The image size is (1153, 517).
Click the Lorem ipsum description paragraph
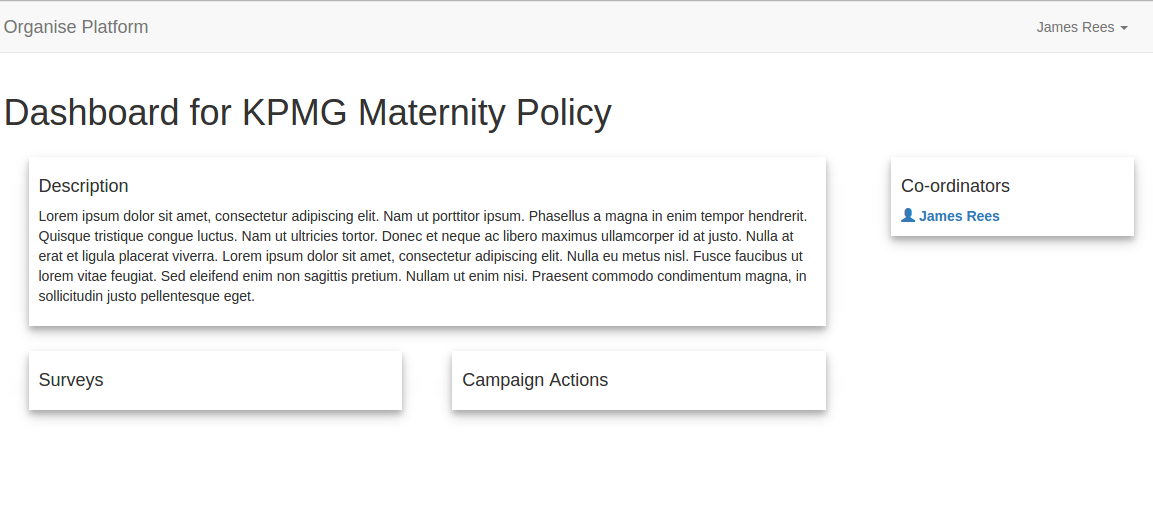point(422,256)
